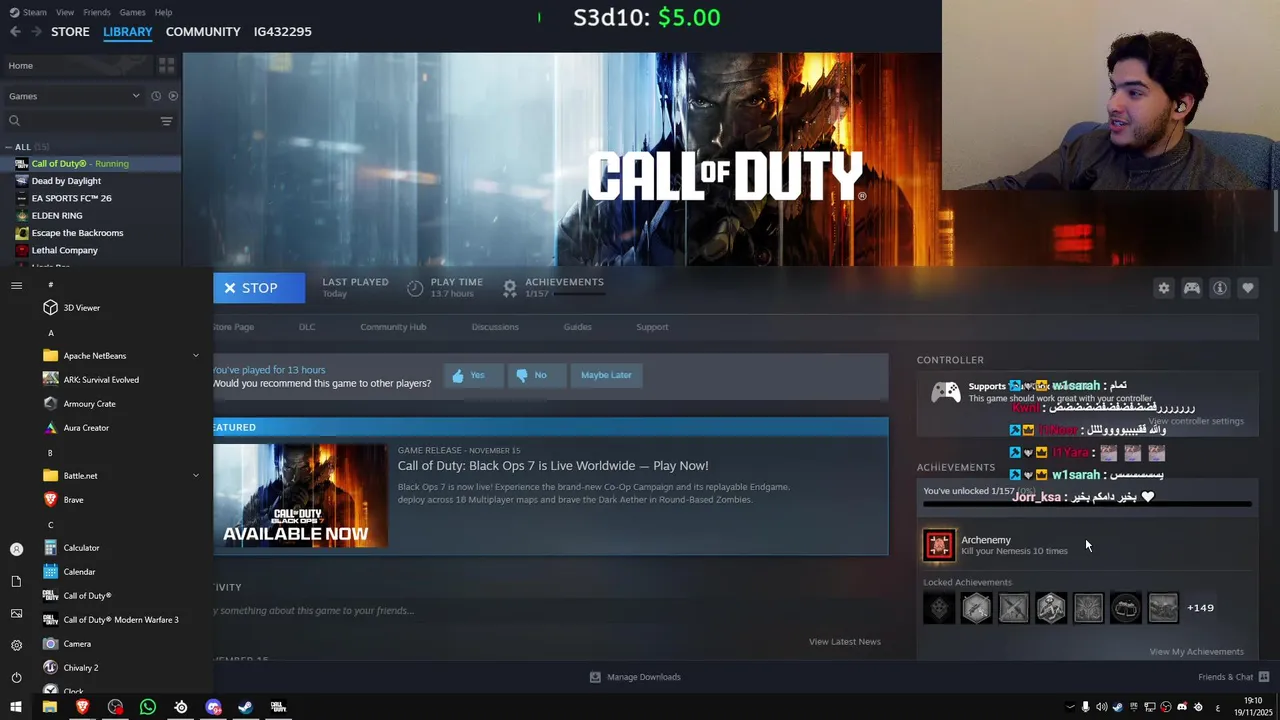Click the achievements progress bar
The width and height of the screenshot is (1280, 720).
1087,504
